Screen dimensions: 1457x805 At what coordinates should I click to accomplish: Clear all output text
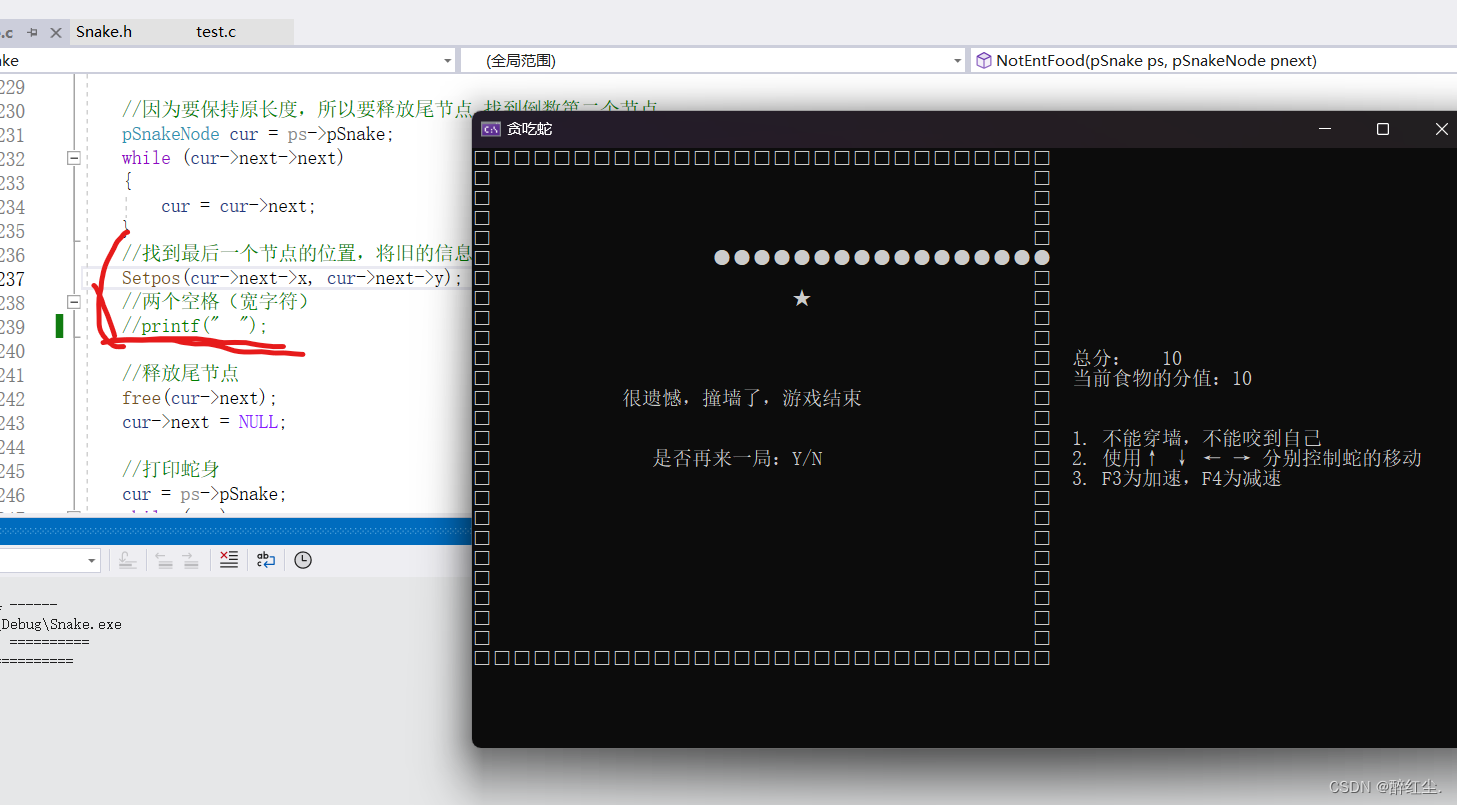(x=229, y=560)
